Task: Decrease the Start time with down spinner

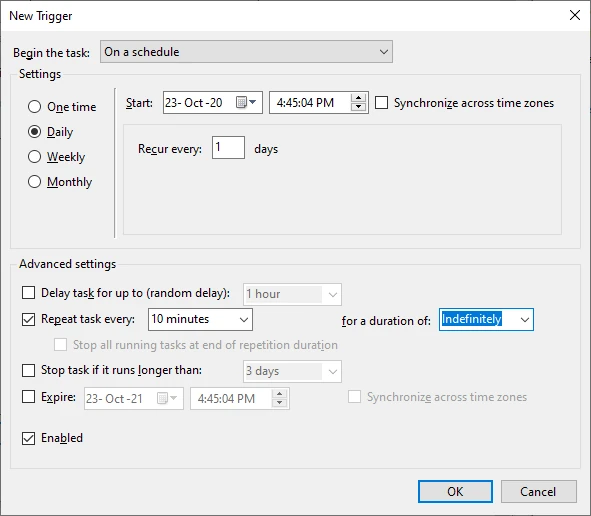Action: click(358, 107)
